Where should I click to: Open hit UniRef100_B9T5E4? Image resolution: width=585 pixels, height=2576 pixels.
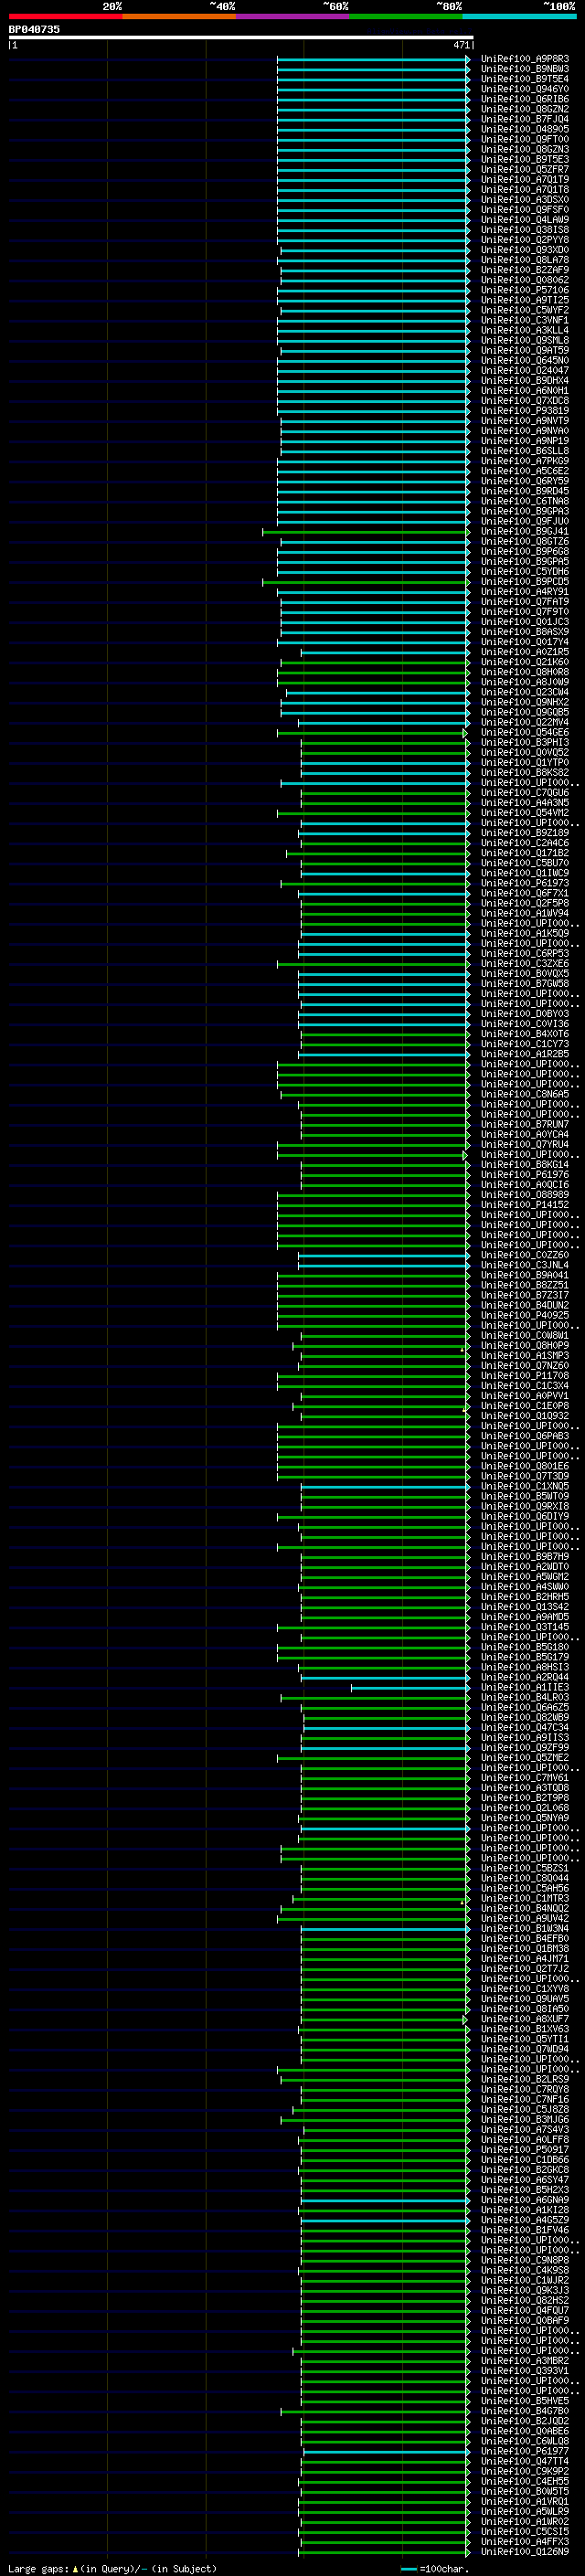(524, 79)
